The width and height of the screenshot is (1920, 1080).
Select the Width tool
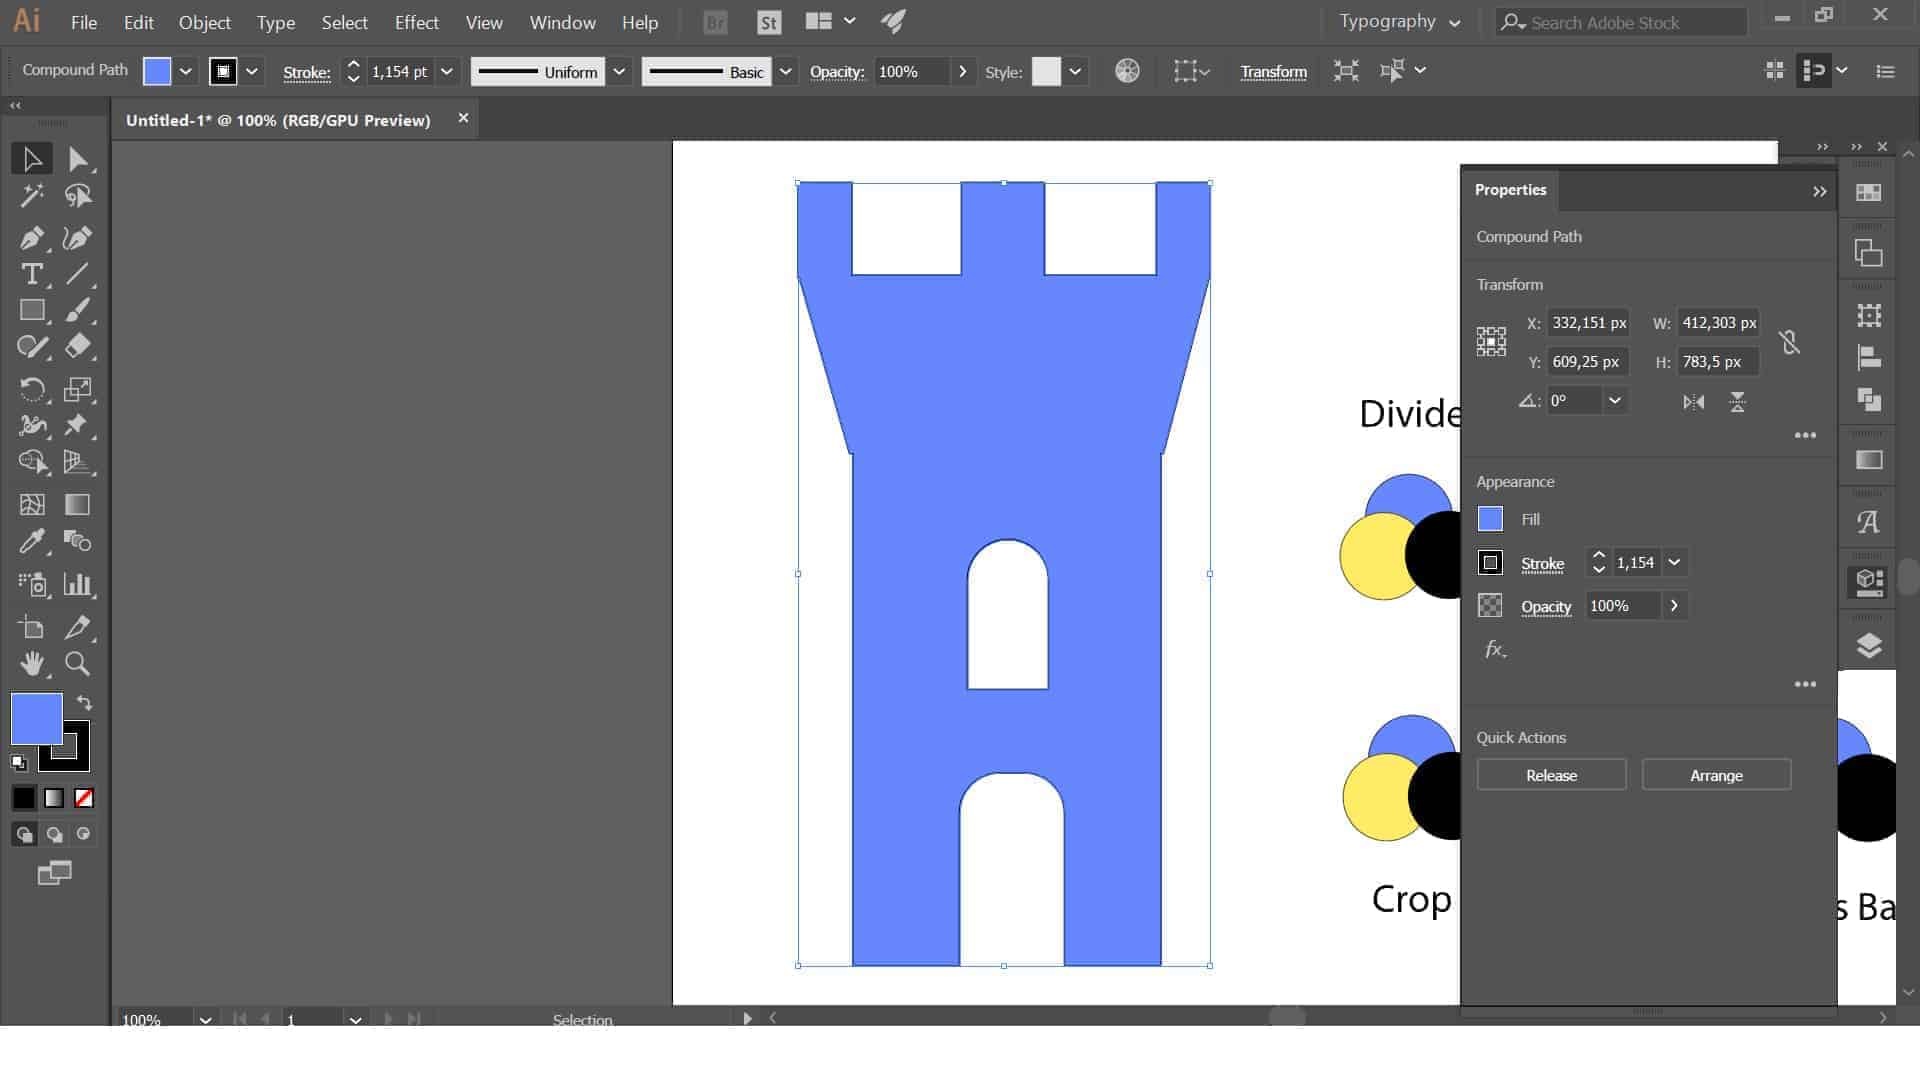[32, 426]
